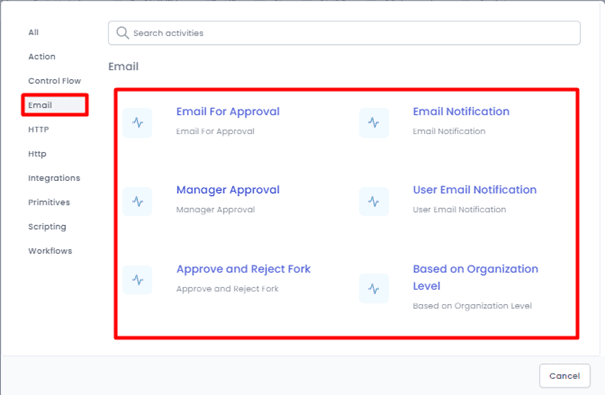Click the Approve and Reject Fork icon
This screenshot has width=605, height=395.
coord(137,280)
